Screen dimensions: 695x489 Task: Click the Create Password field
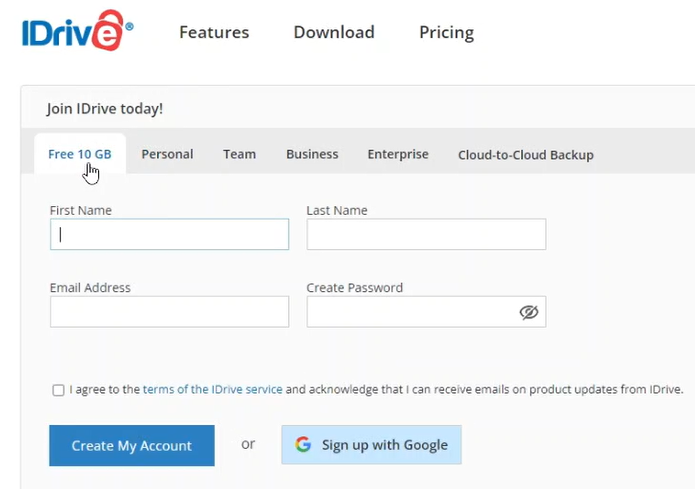point(426,312)
